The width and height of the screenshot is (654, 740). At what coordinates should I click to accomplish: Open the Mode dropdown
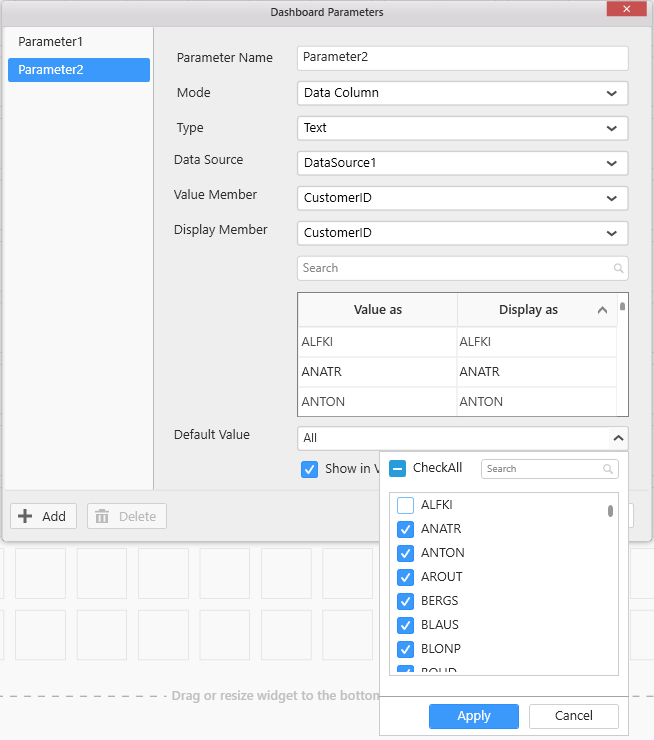coord(611,93)
